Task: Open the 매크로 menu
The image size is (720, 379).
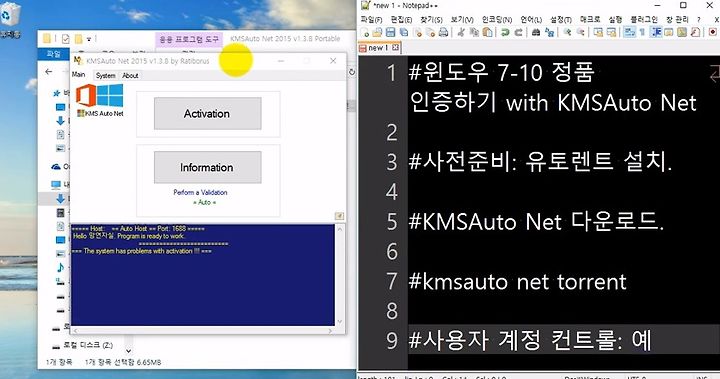Action: click(x=590, y=19)
